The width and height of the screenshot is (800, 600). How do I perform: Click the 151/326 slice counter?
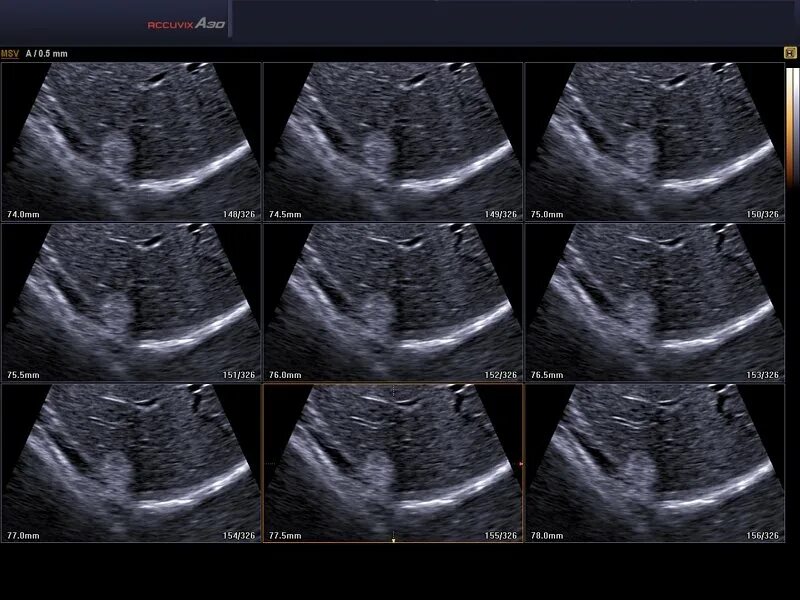coord(239,375)
